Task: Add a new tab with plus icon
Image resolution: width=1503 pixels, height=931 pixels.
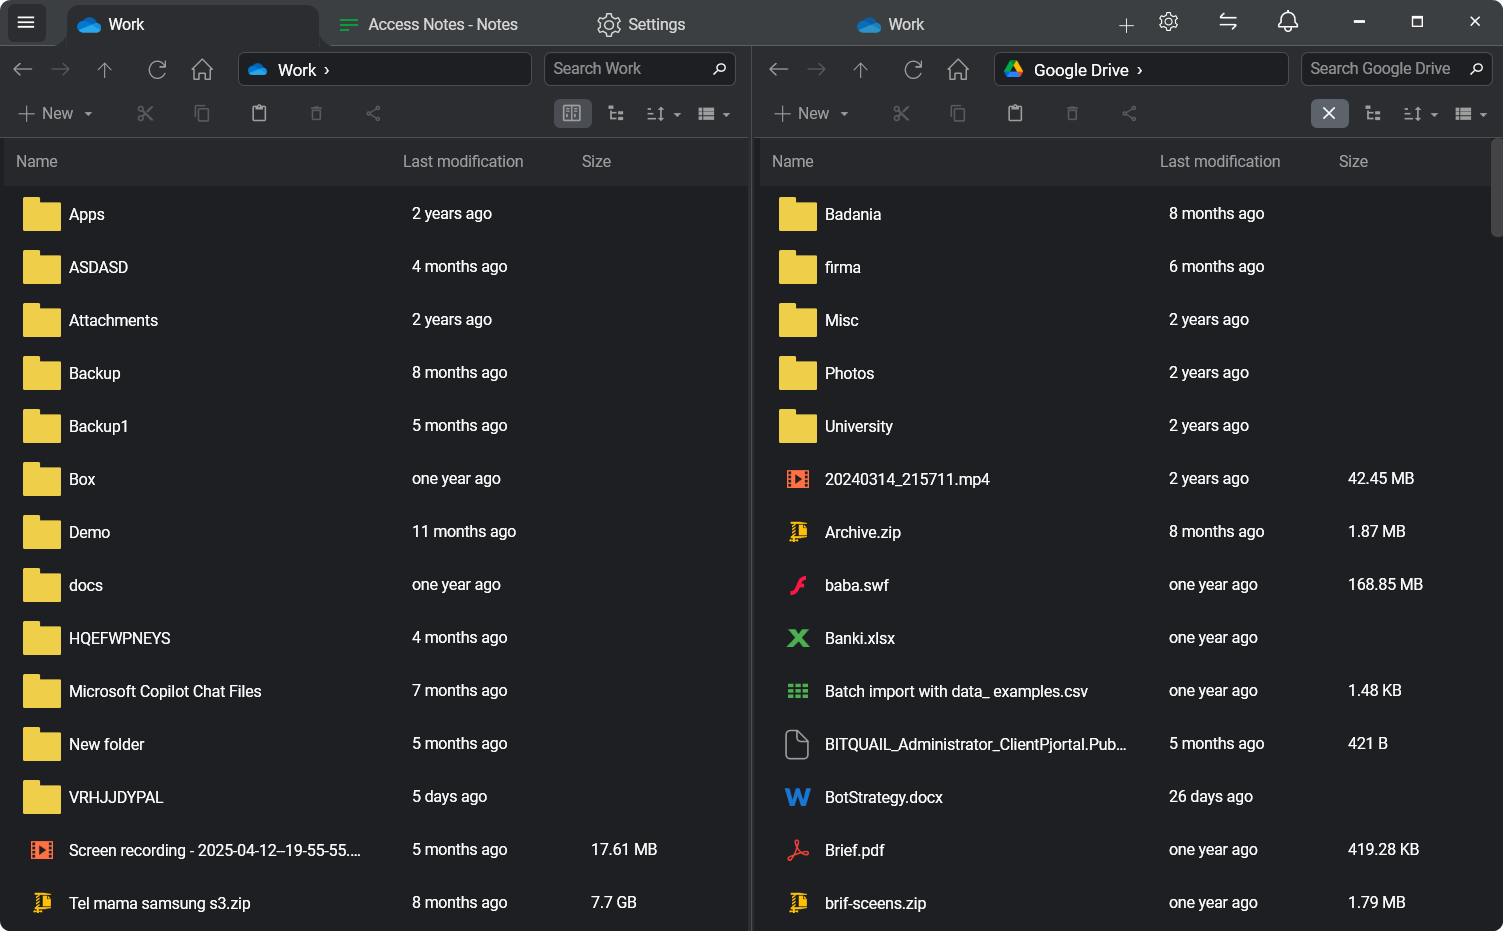Action: coord(1126,25)
